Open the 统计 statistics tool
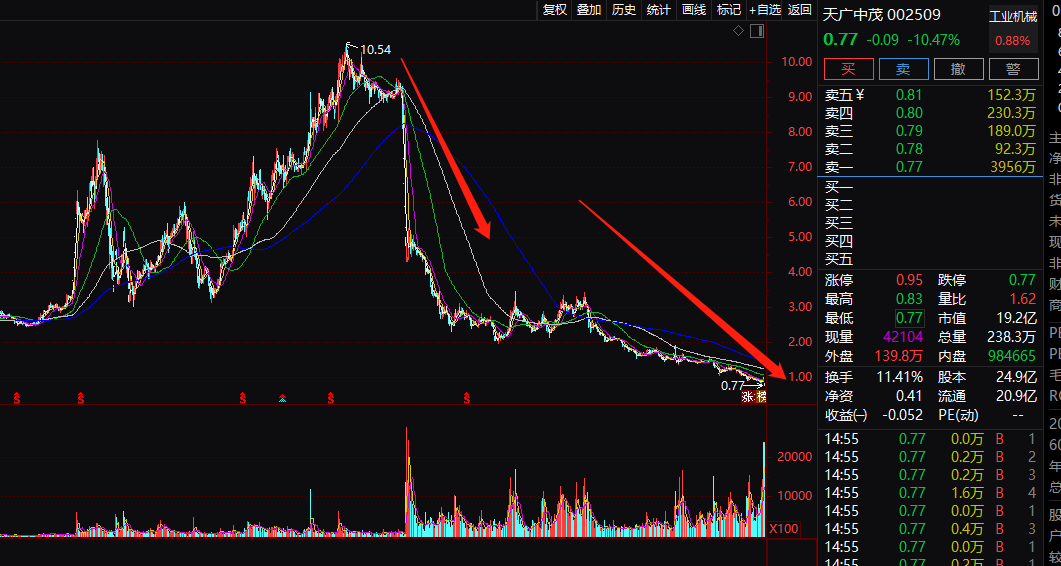Viewport: 1061px width, 566px height. (x=659, y=10)
